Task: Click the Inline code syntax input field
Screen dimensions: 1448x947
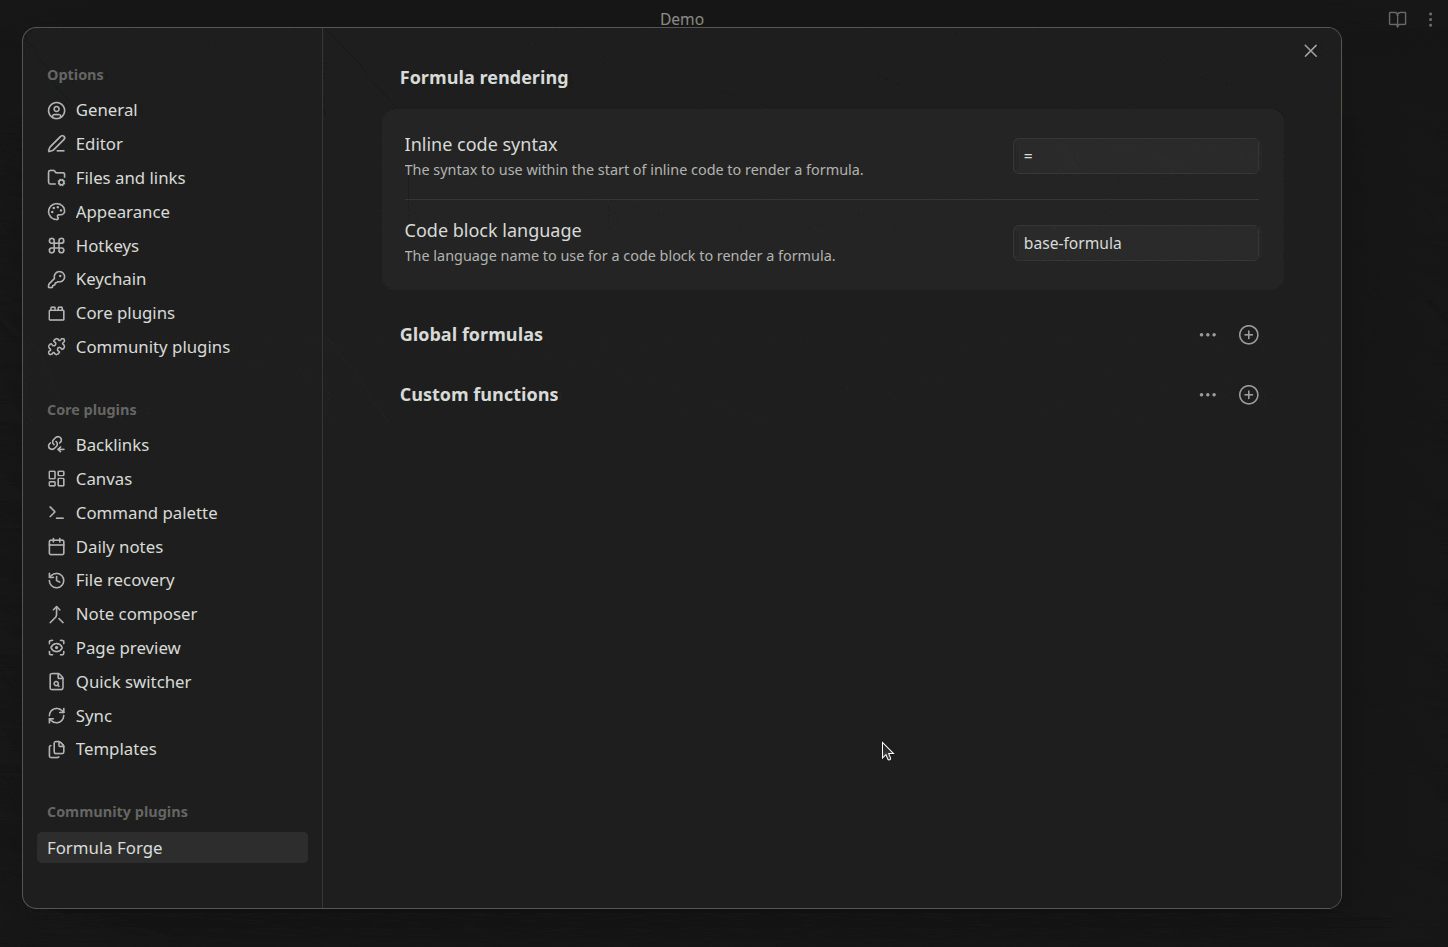Action: coord(1135,156)
